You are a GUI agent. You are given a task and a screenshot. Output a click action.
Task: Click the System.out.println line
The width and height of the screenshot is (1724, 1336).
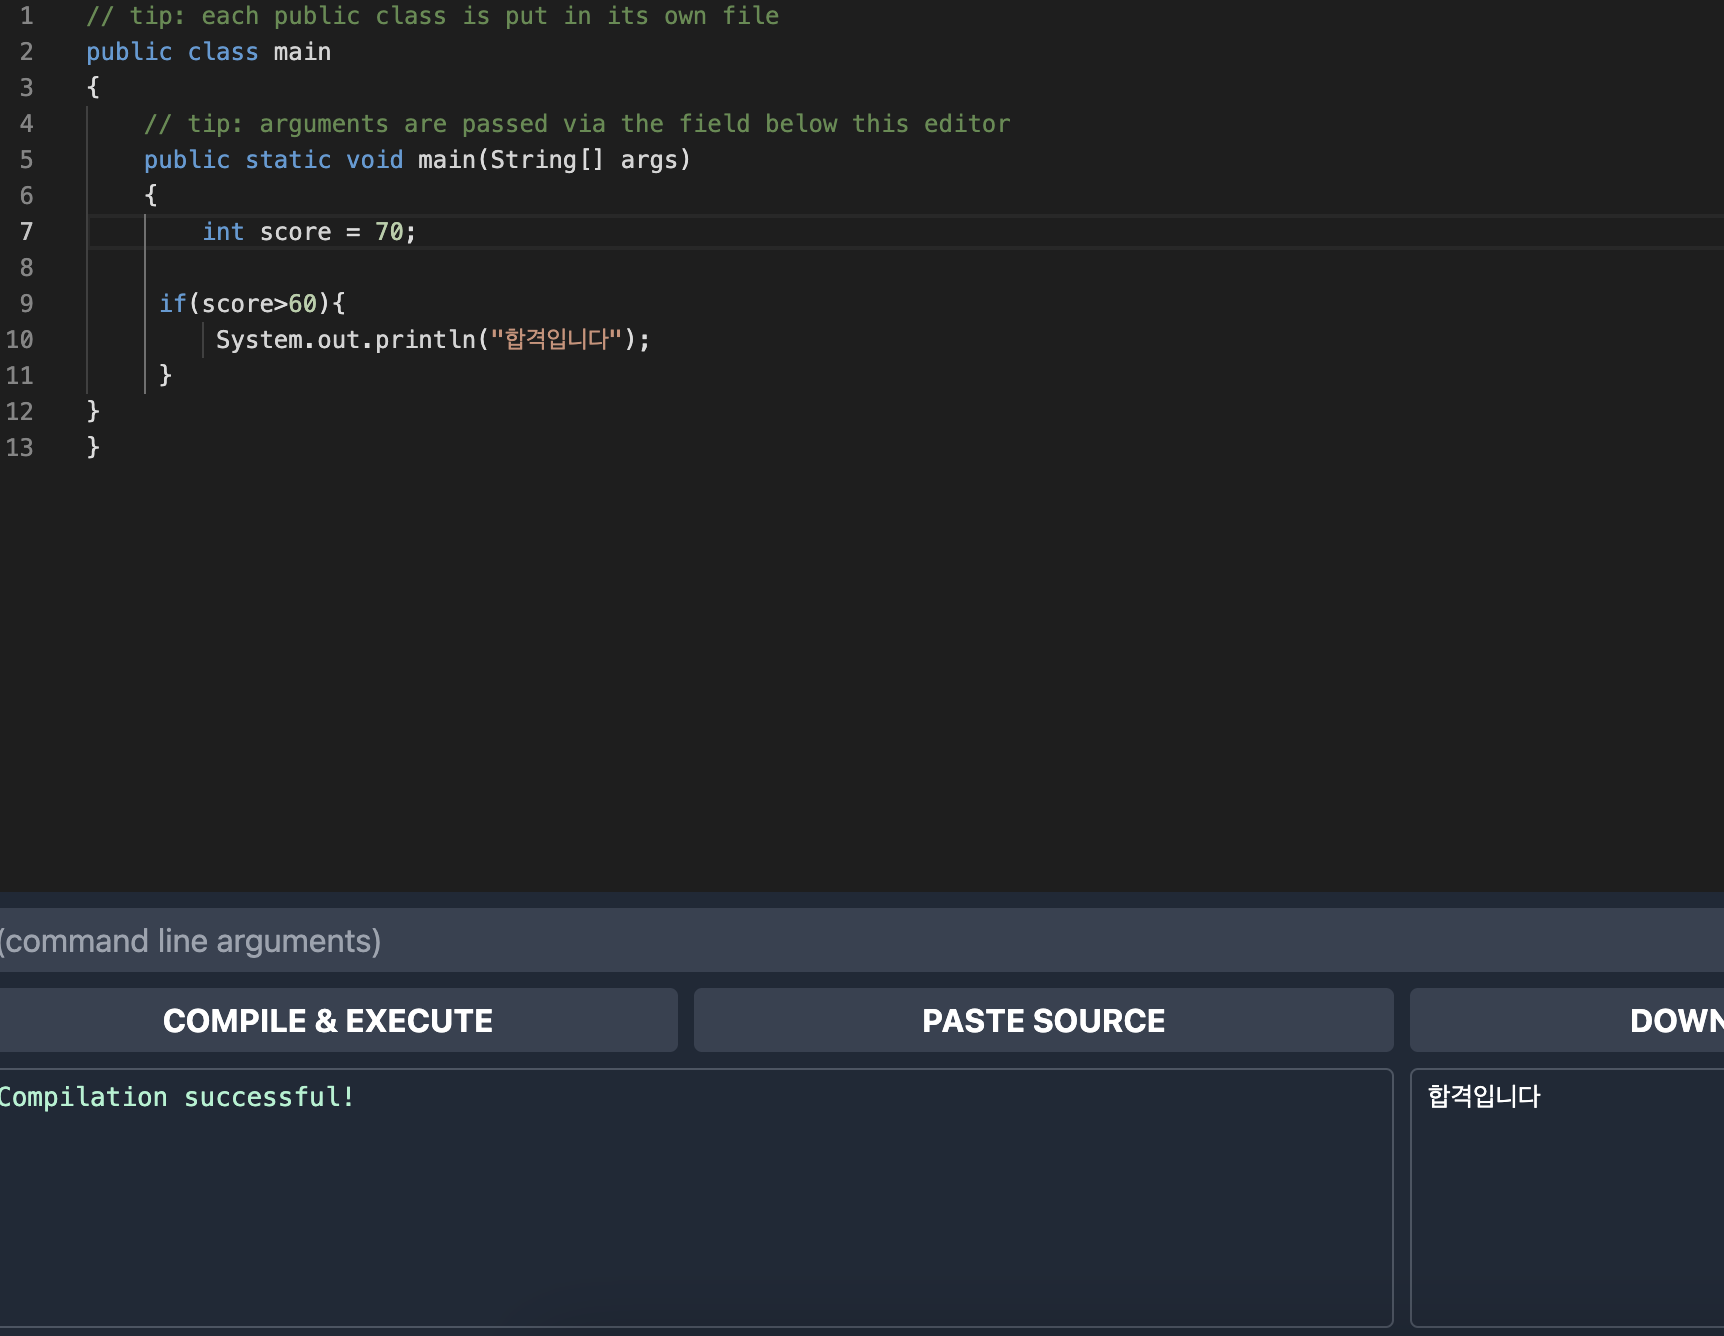pos(433,340)
